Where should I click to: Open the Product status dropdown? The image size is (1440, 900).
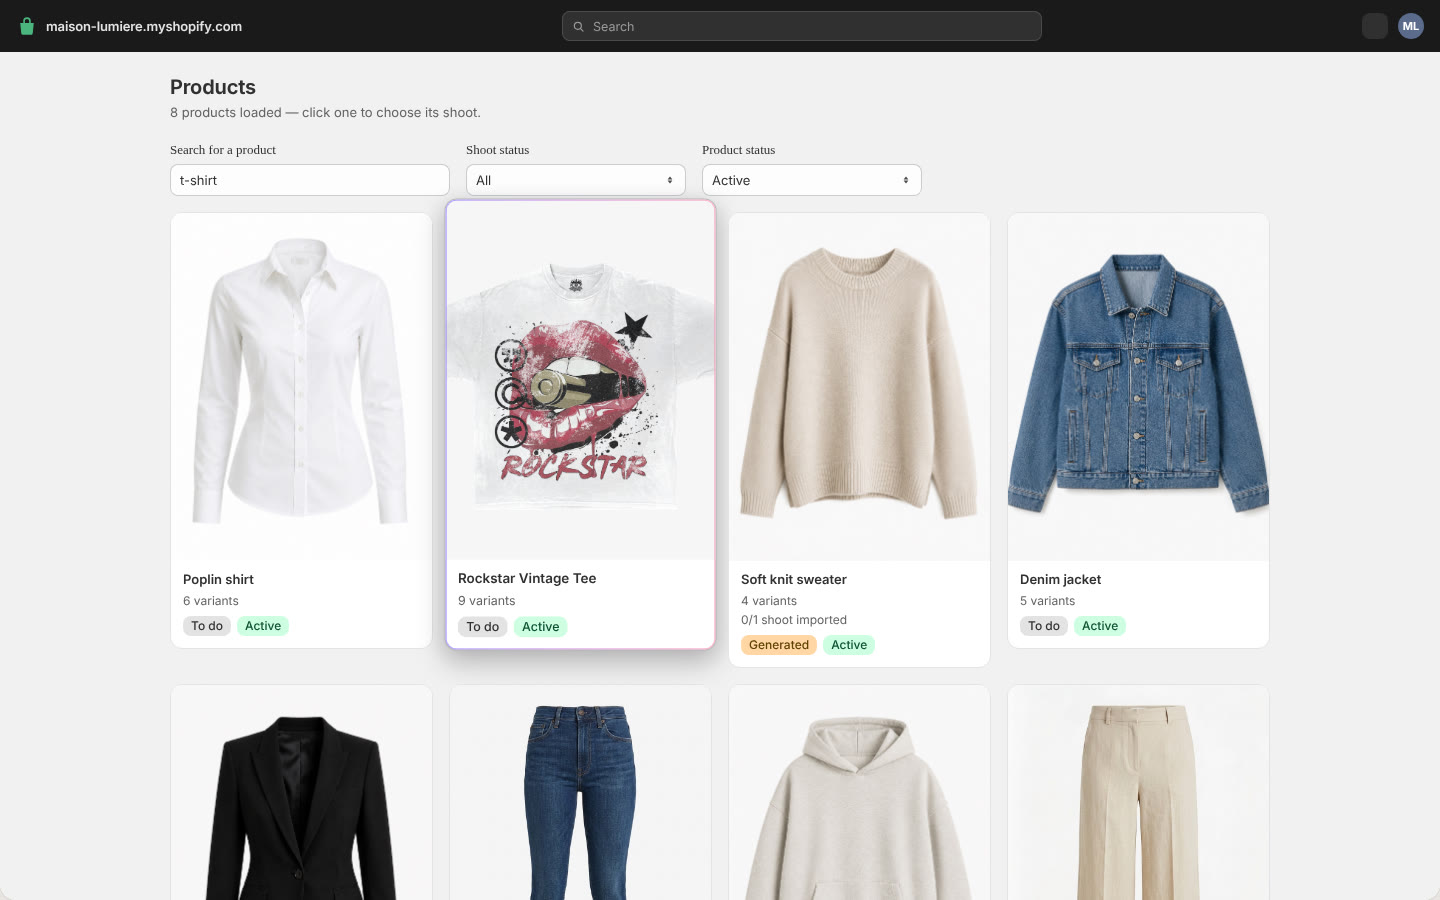pyautogui.click(x=812, y=180)
